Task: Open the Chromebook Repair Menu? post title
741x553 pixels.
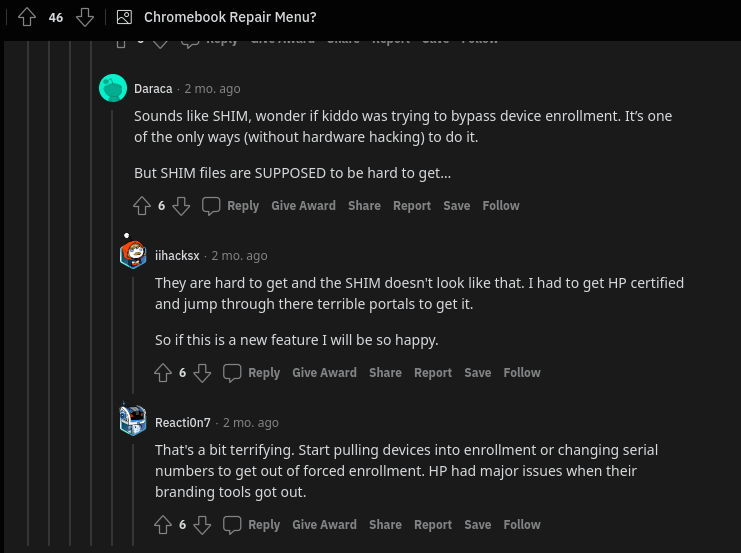Action: pos(230,17)
